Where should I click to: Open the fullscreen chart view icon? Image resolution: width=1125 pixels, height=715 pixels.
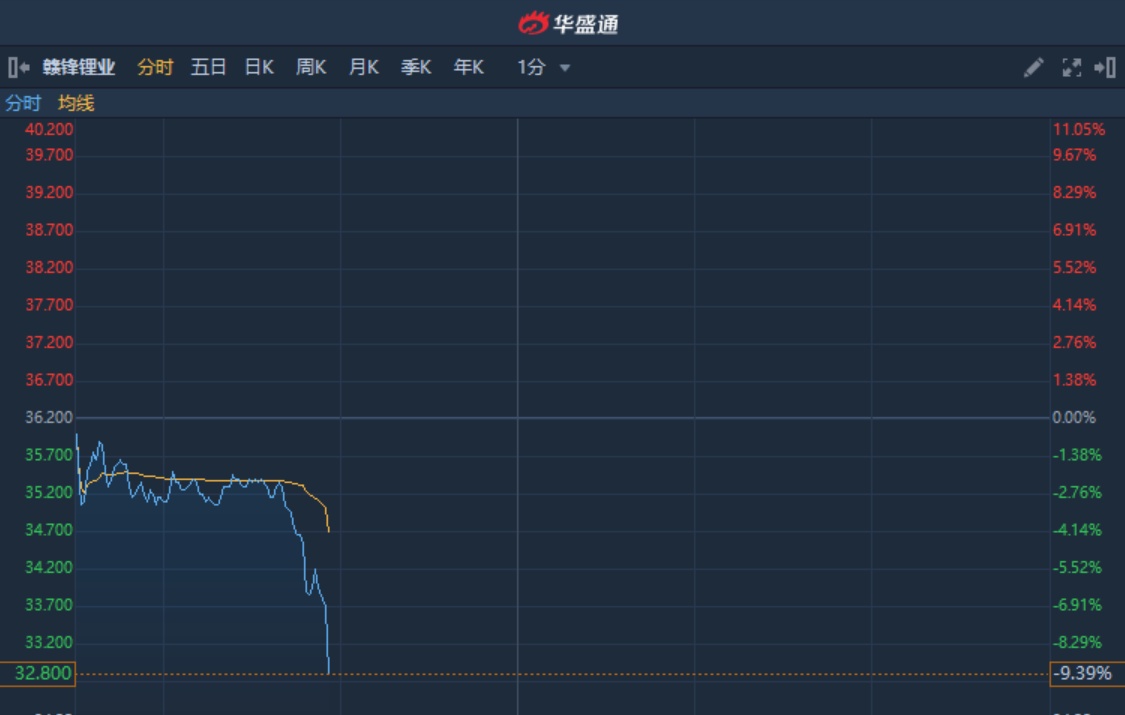[1071, 67]
